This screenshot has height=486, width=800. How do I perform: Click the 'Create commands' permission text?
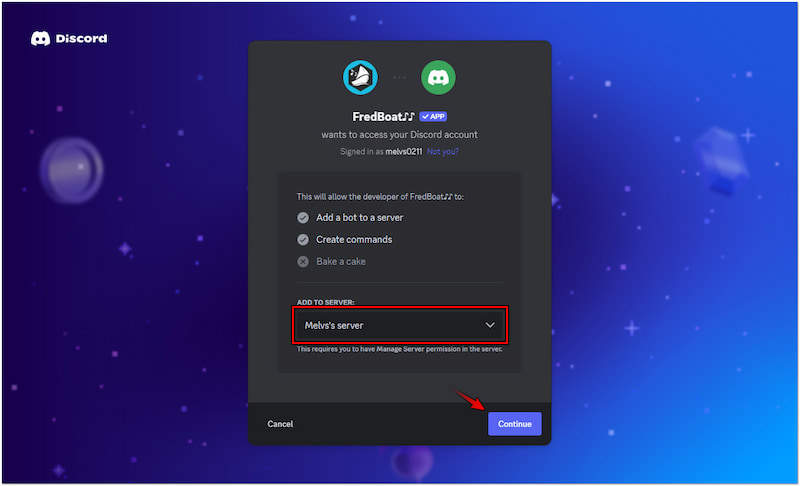[354, 240]
